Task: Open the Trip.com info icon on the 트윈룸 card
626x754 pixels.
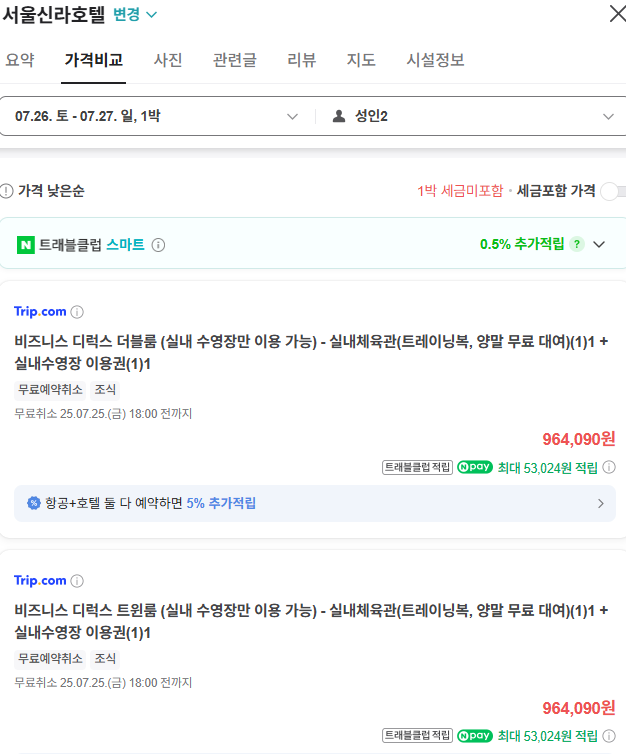Action: (77, 581)
